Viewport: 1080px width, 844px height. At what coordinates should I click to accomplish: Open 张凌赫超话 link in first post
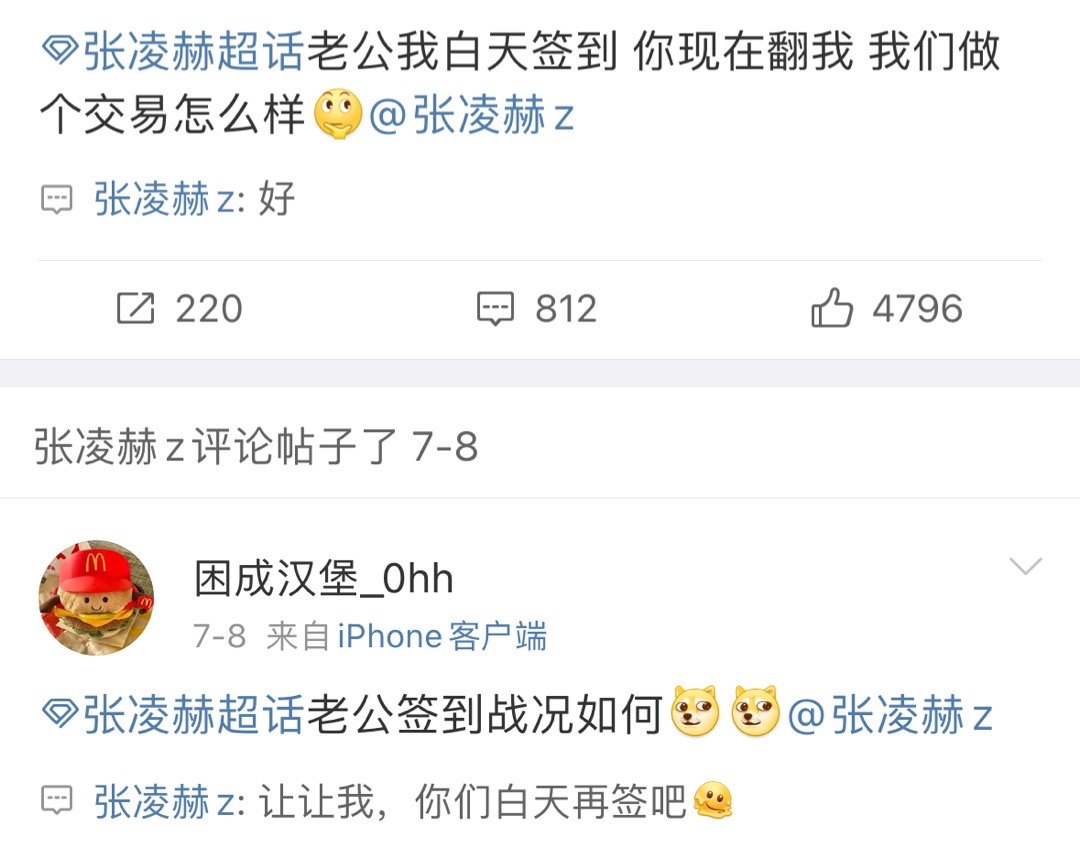click(194, 52)
